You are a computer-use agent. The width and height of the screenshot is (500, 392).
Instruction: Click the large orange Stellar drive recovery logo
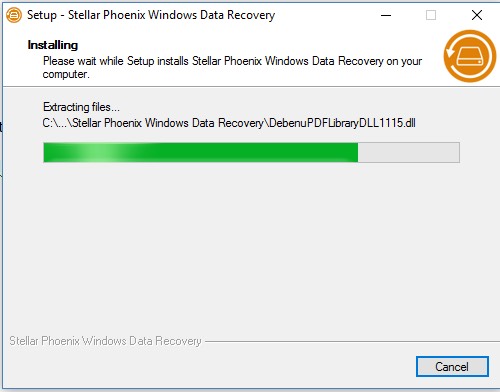[x=470, y=56]
